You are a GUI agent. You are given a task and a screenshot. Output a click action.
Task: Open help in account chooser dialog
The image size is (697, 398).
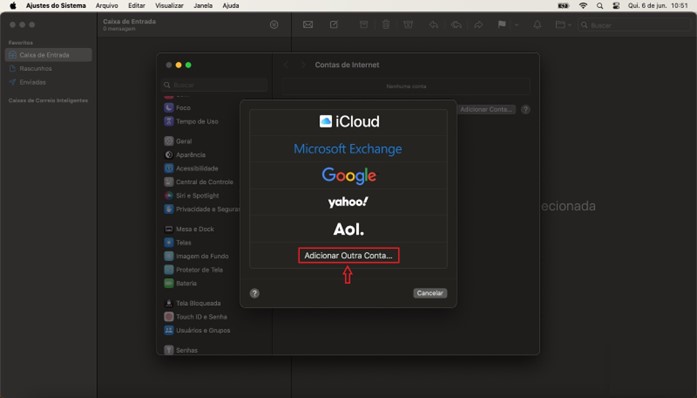tap(254, 293)
